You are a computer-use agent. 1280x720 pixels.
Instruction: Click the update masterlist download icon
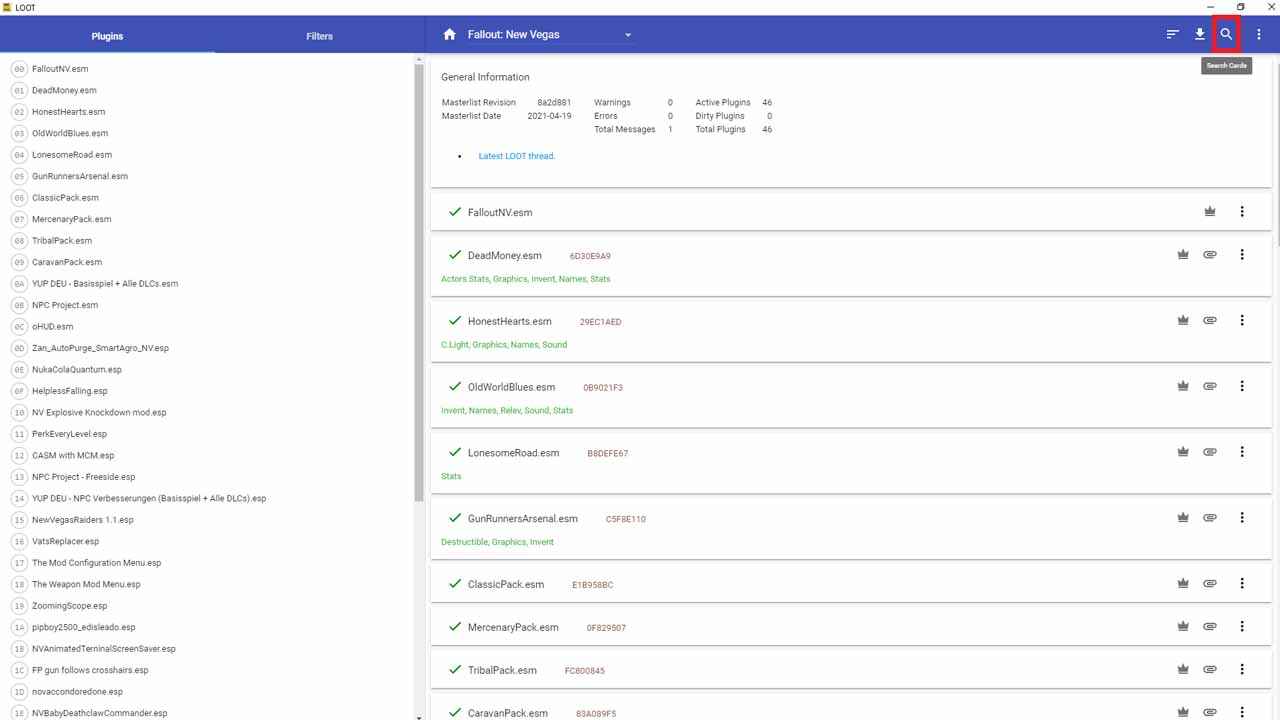[1200, 35]
